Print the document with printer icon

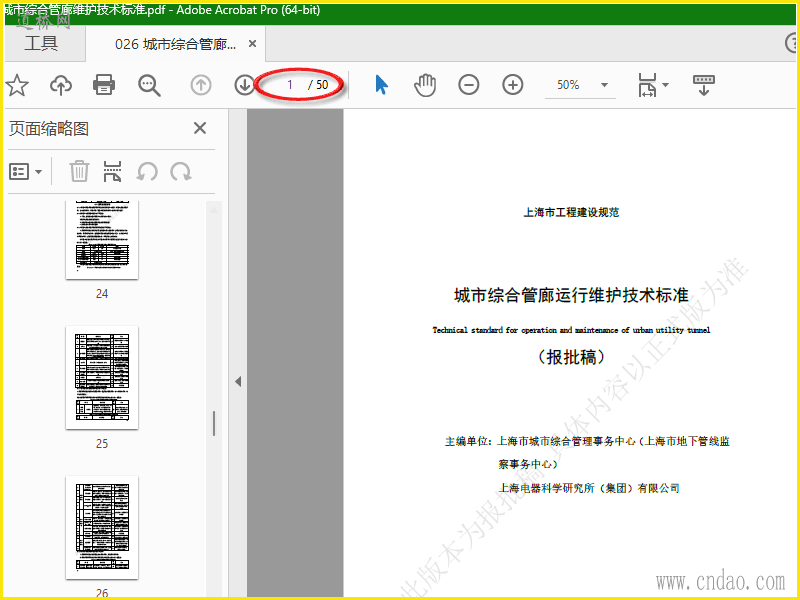click(x=104, y=85)
